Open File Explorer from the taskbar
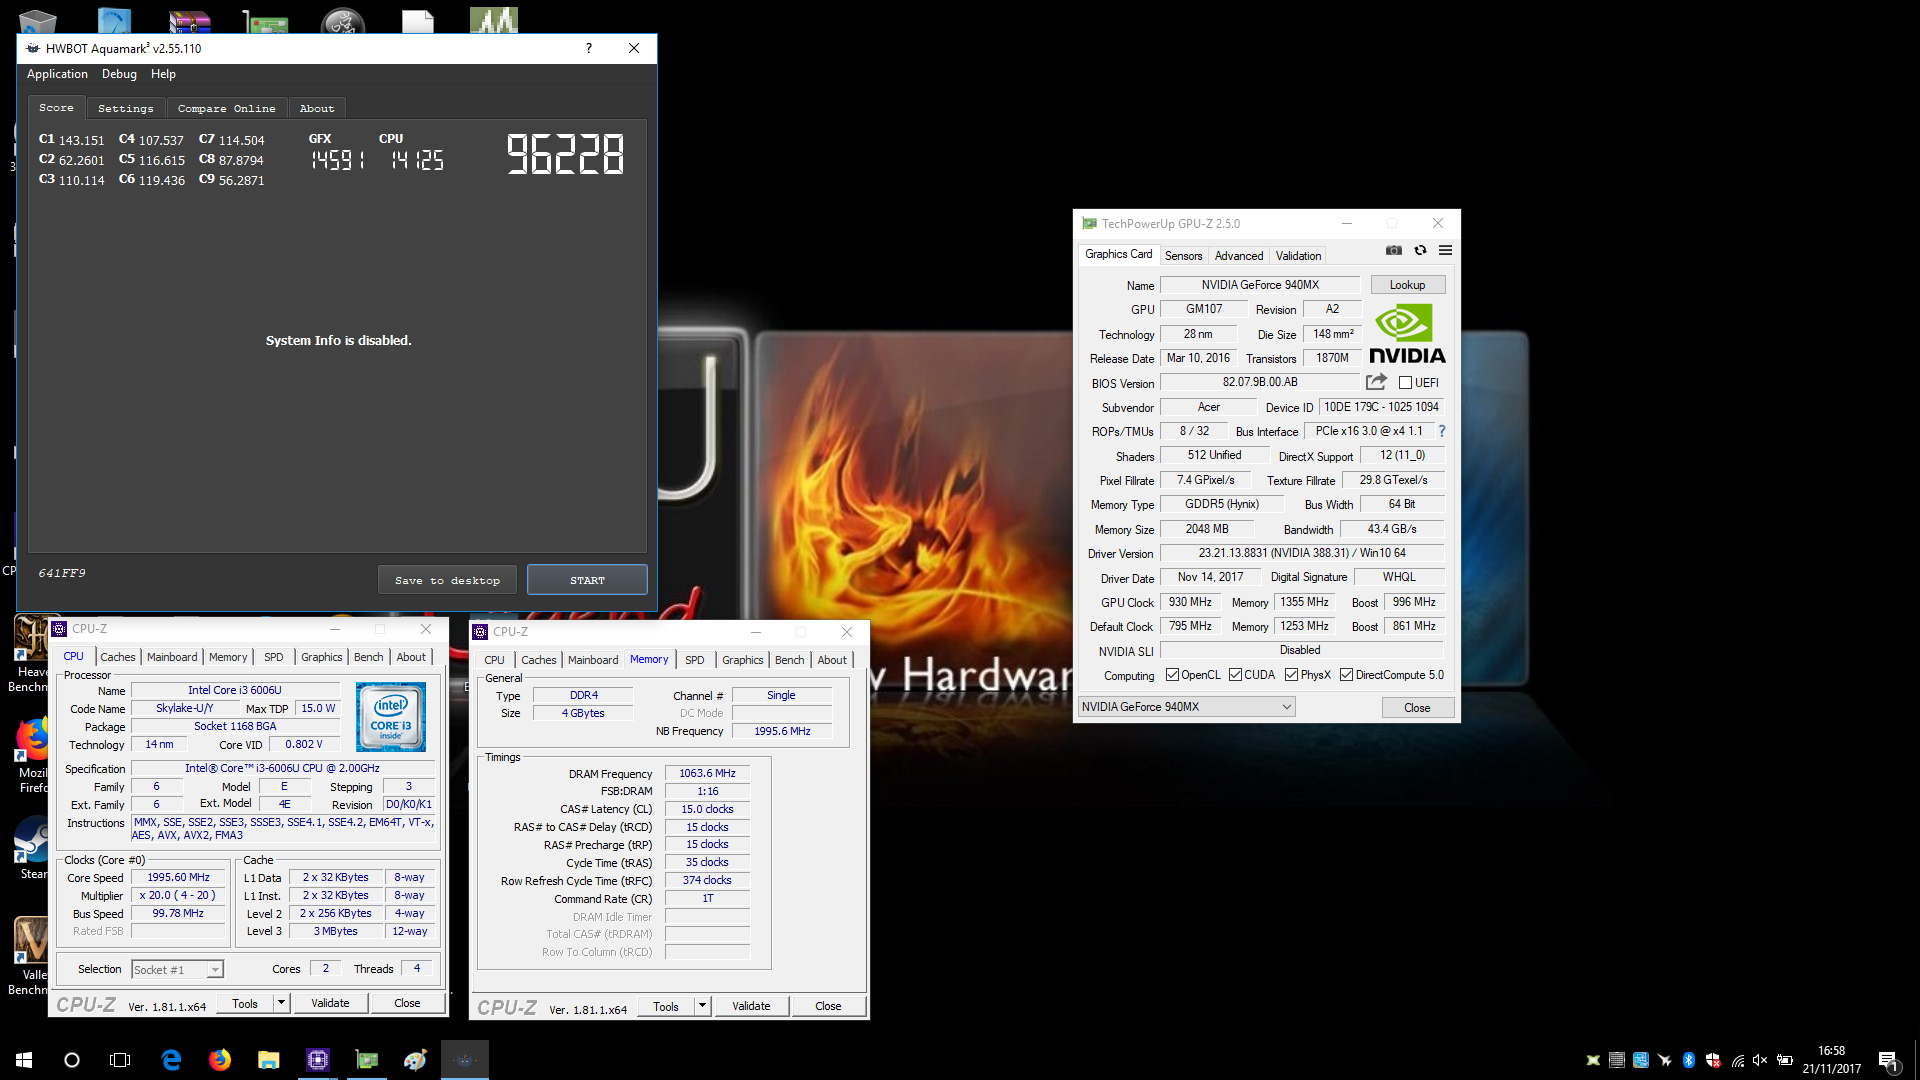Screen dimensions: 1920x1080 pos(269,1059)
